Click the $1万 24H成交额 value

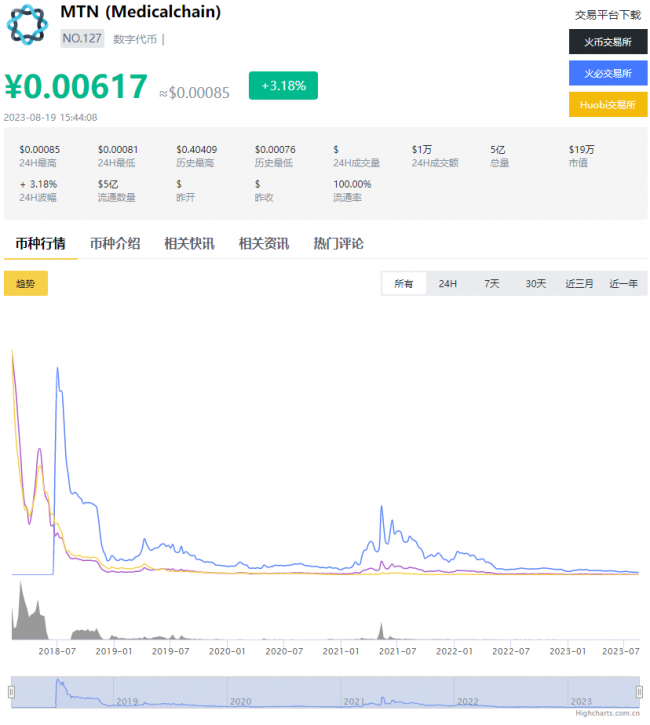[422, 149]
